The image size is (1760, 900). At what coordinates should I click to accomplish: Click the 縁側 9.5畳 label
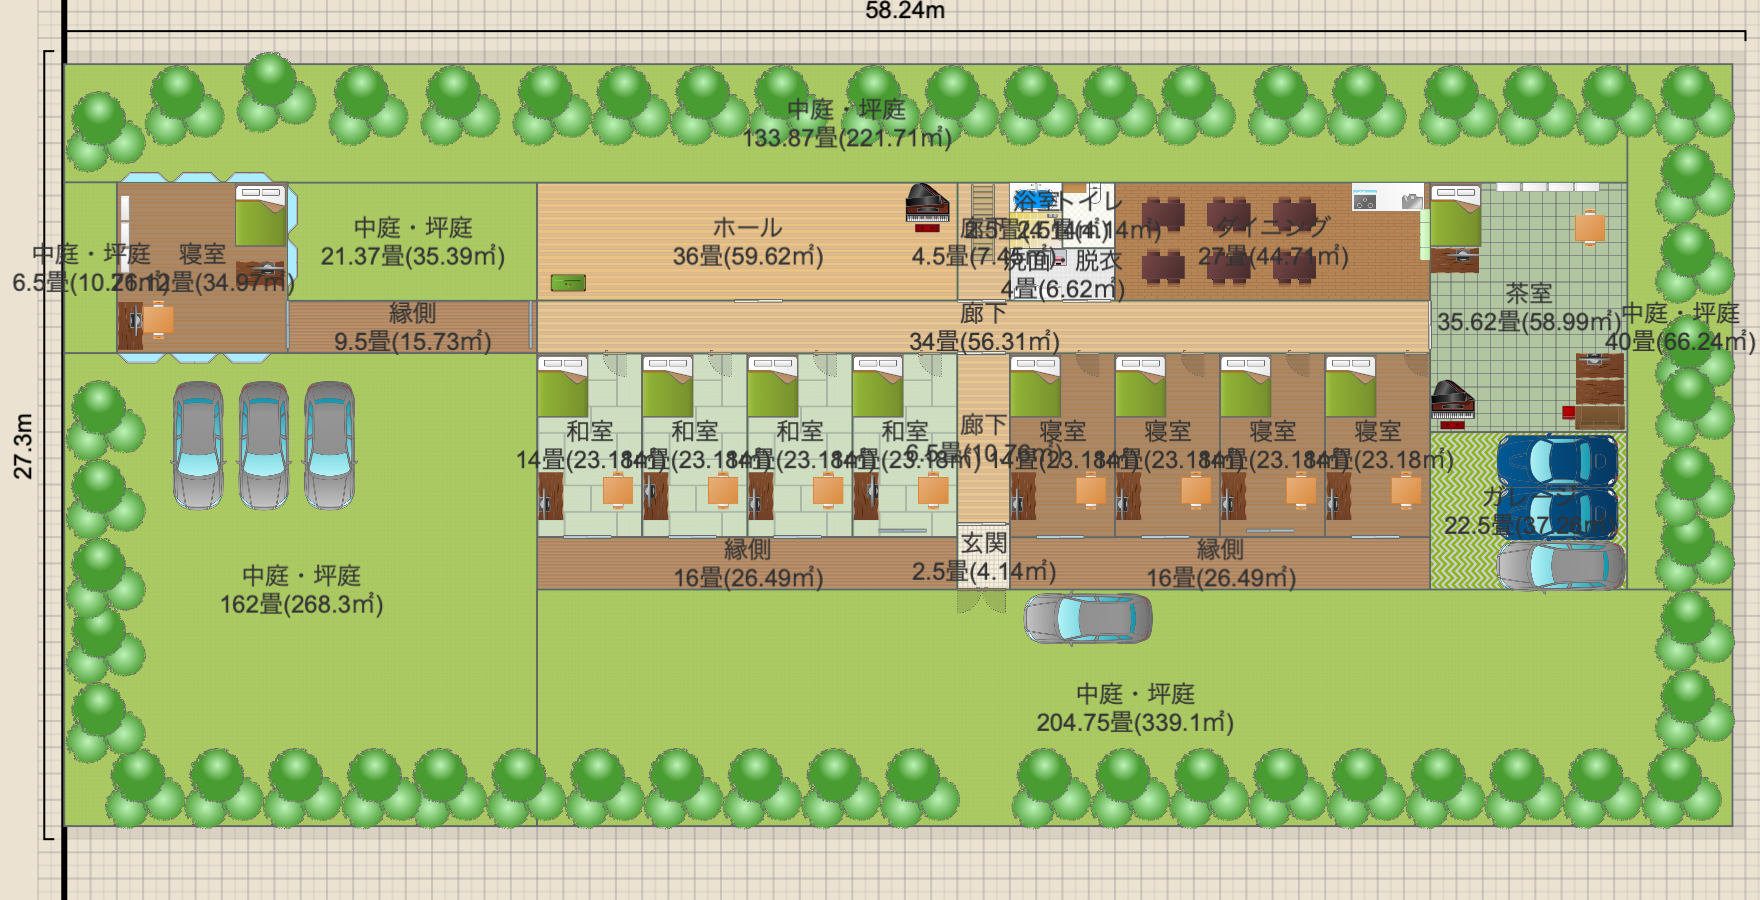tap(413, 327)
